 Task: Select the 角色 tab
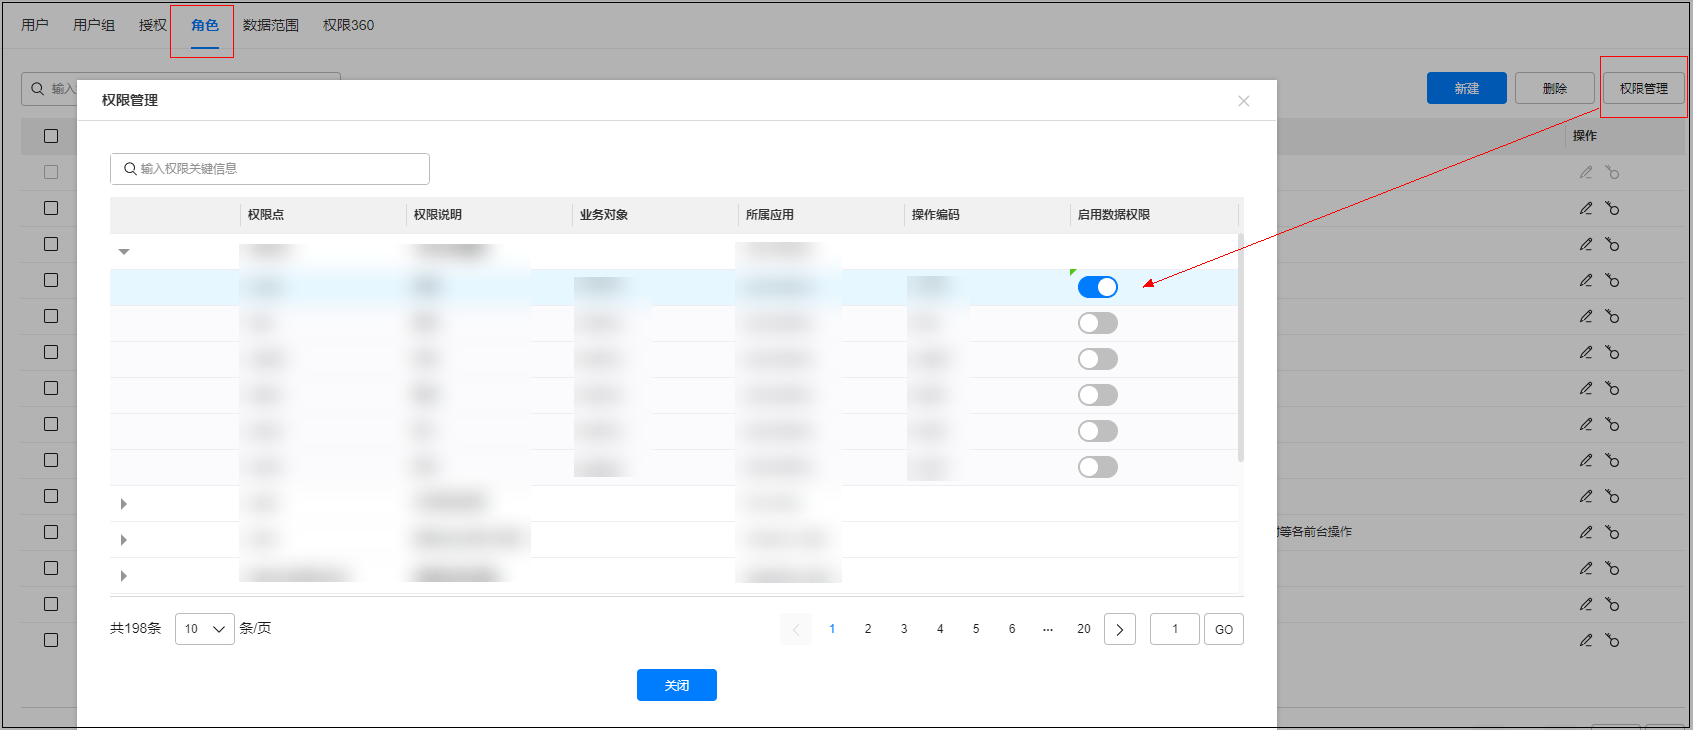point(205,25)
